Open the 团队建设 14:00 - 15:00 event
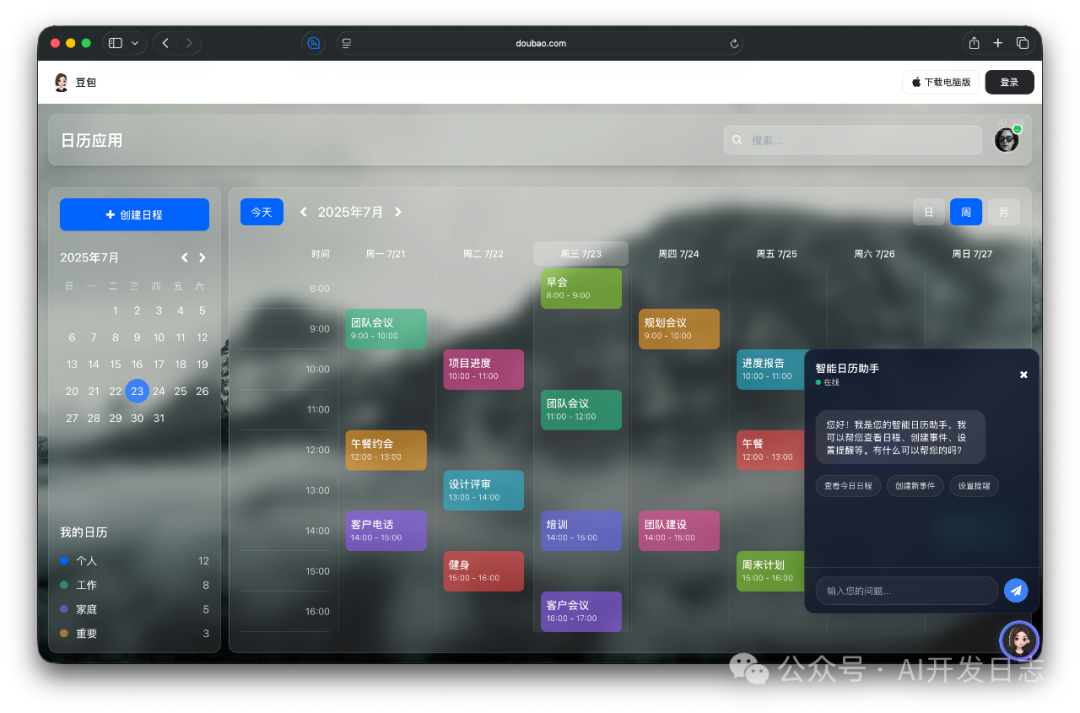1080x713 pixels. click(679, 530)
